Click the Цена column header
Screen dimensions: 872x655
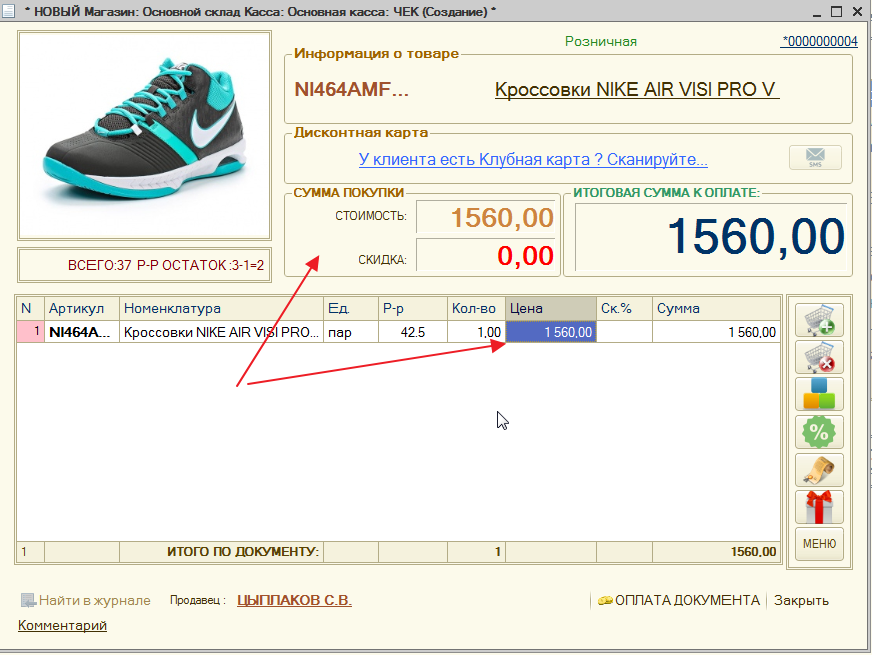click(x=551, y=309)
